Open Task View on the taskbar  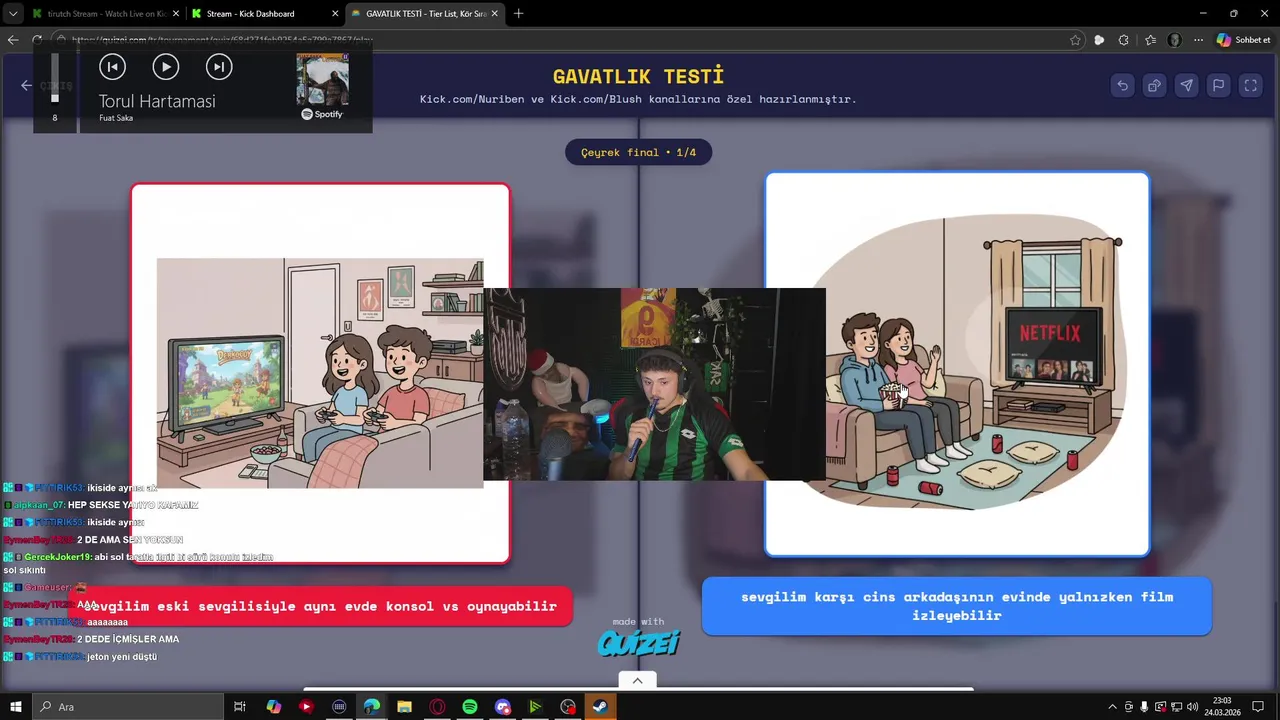[x=240, y=707]
